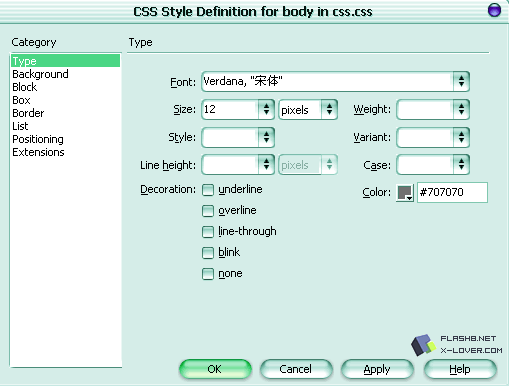The image size is (509, 386).
Task: Enable the underline decoration checkbox
Action: tap(208, 190)
